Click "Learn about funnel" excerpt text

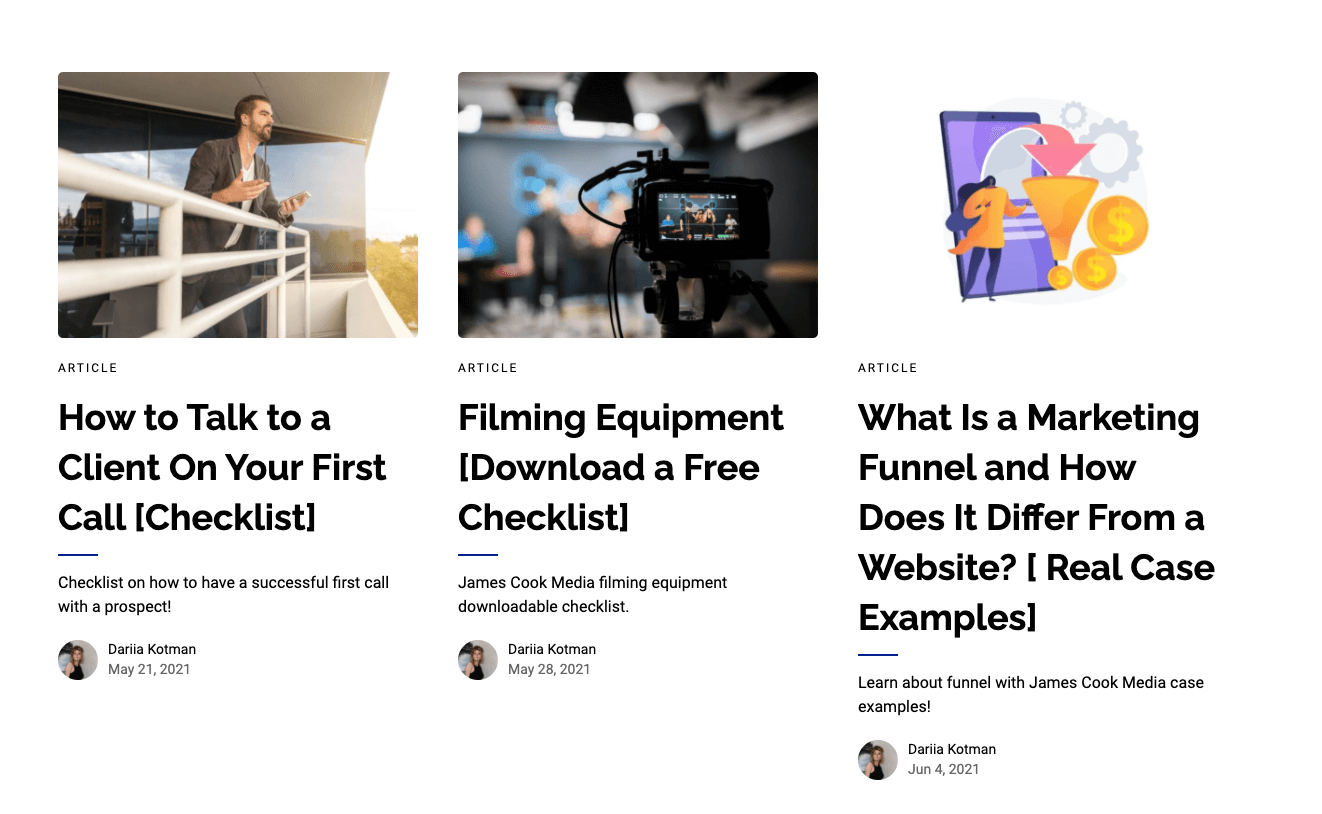tap(1031, 694)
